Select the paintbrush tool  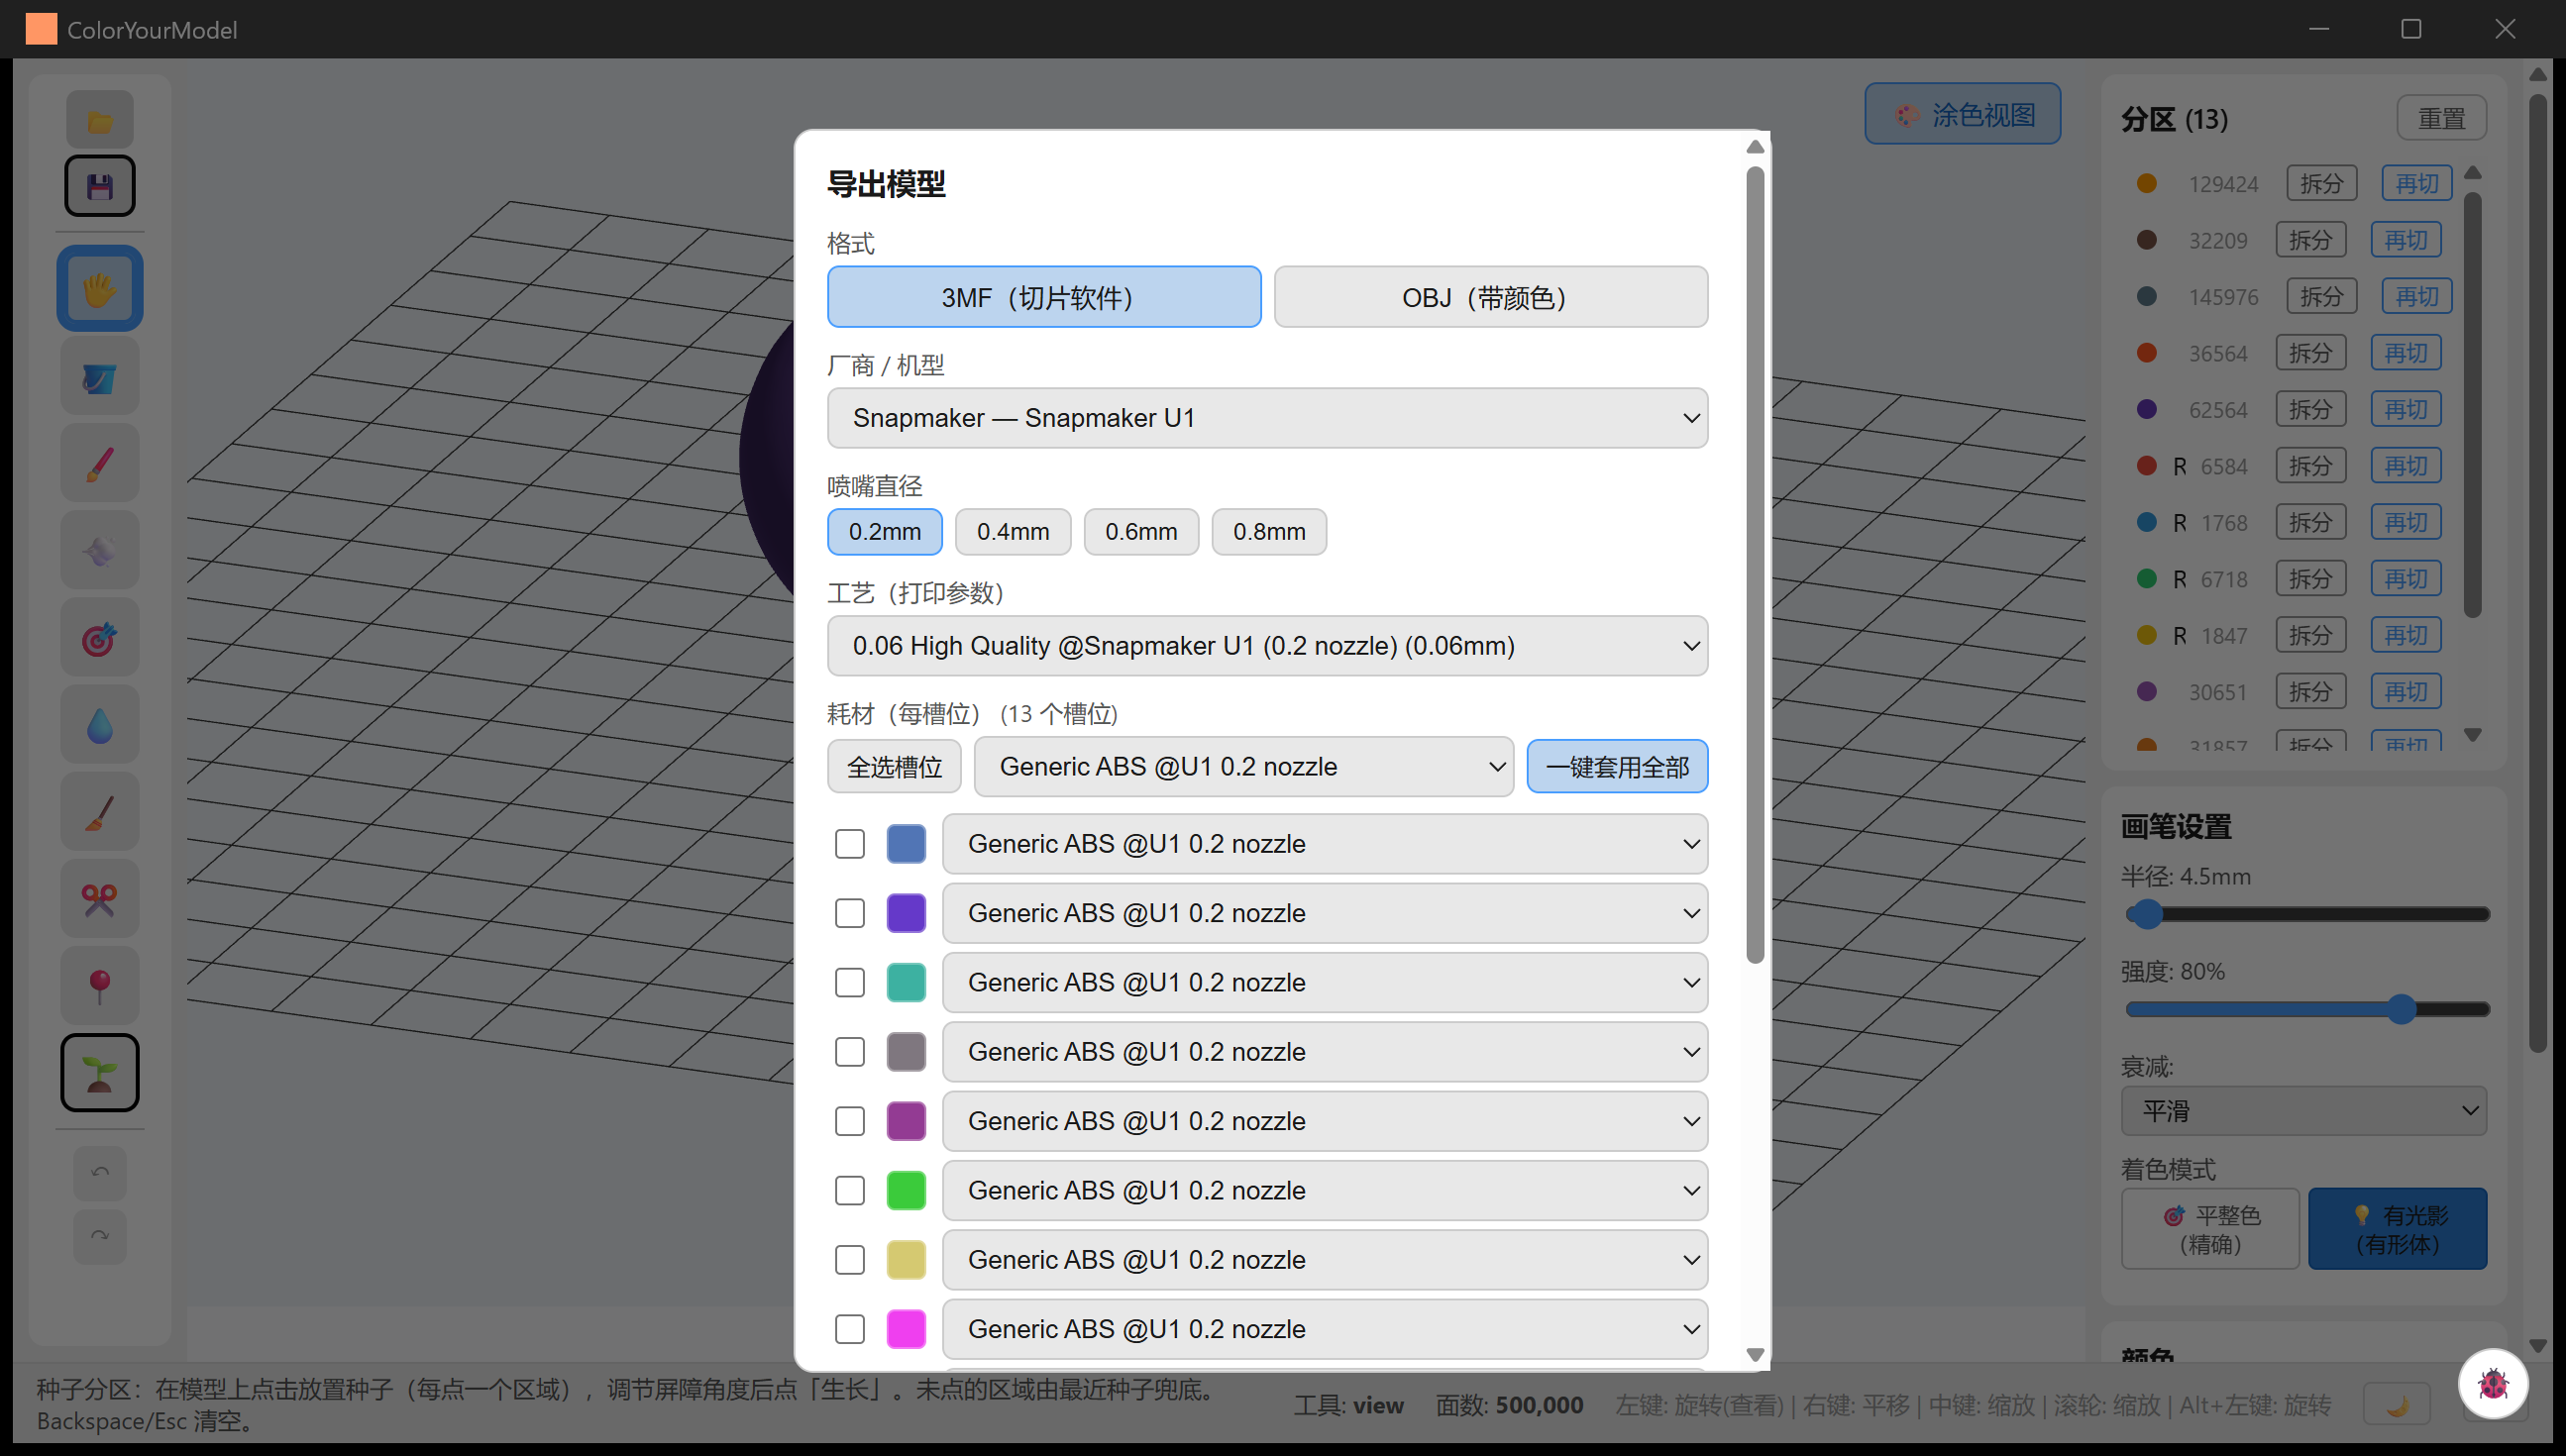[100, 464]
